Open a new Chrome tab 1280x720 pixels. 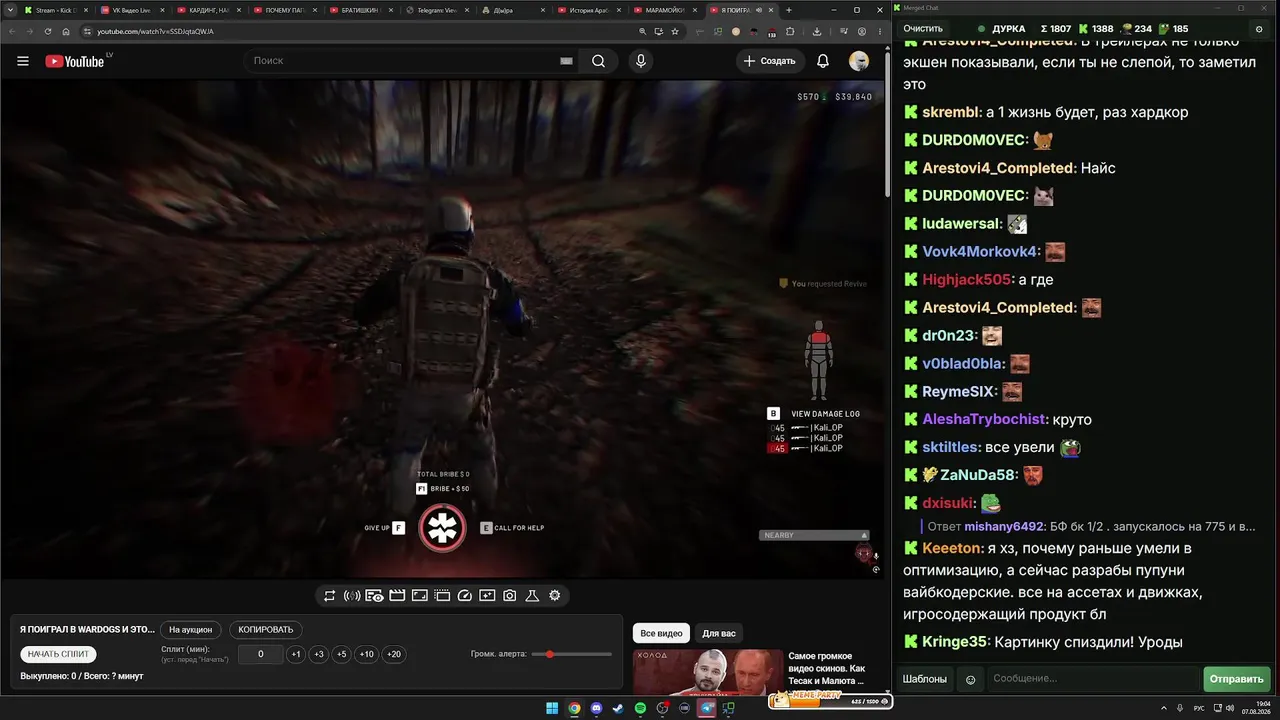(x=789, y=10)
